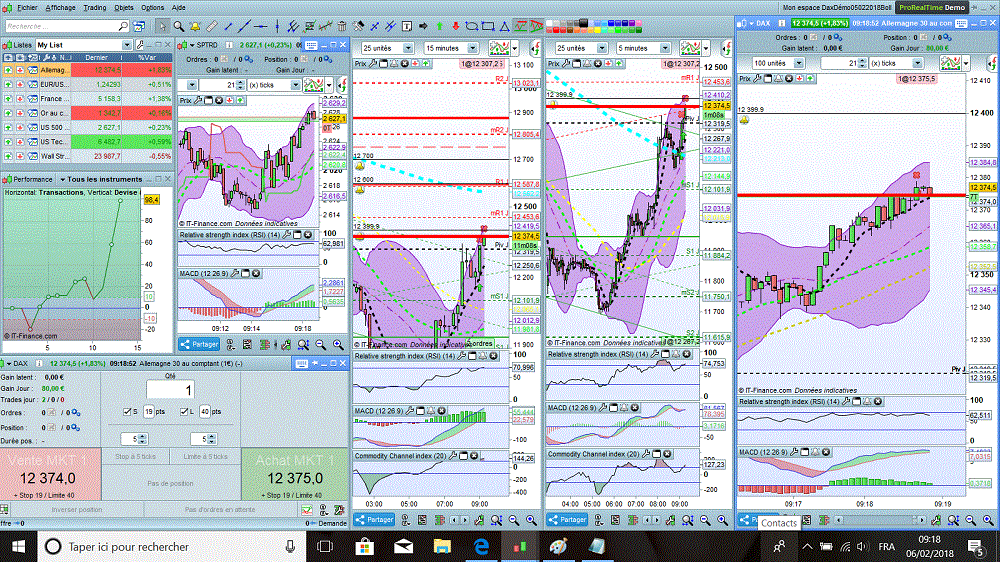
Task: Click Achat MKT 1 buy button
Action: click(295, 475)
